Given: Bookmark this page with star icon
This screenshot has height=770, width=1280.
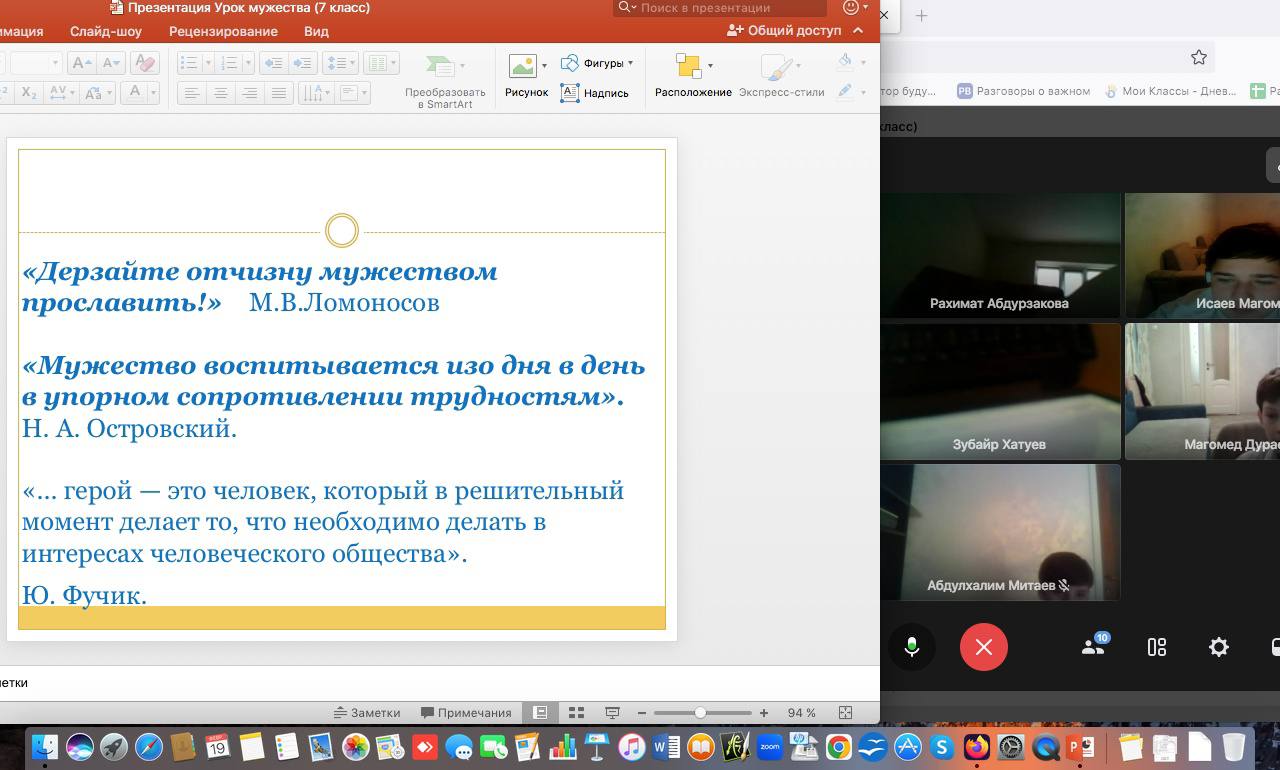Looking at the screenshot, I should 1198,57.
